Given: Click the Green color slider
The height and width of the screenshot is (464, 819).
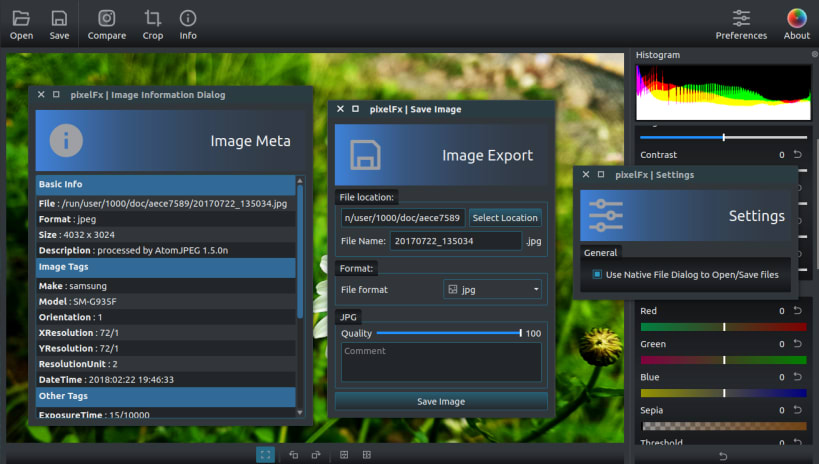Looking at the screenshot, I should point(723,360).
